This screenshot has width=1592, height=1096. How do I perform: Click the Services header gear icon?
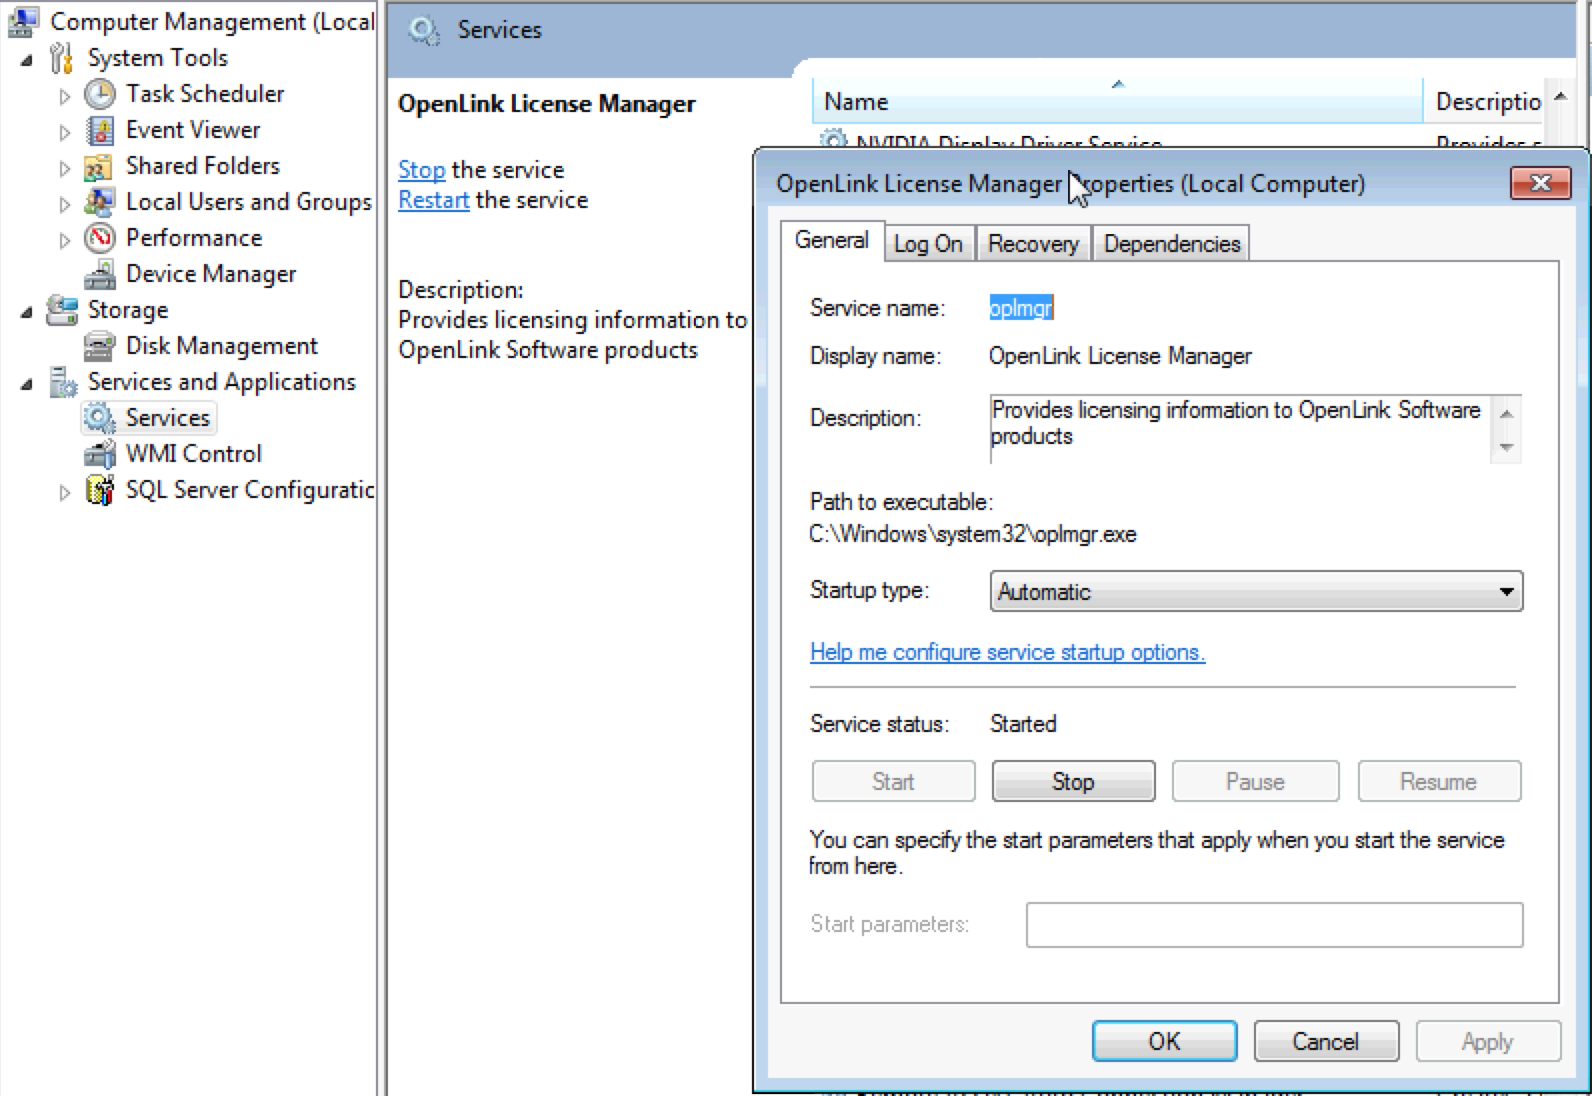coord(423,30)
